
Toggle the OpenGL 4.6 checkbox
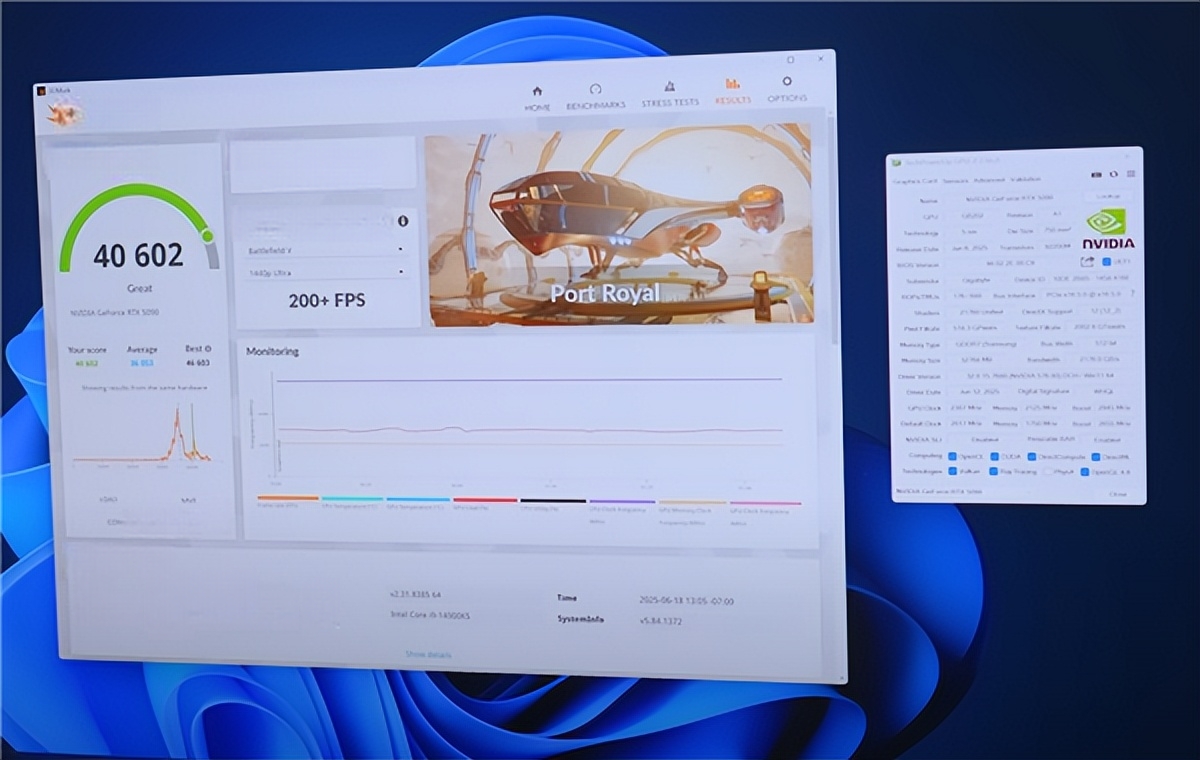(1086, 471)
